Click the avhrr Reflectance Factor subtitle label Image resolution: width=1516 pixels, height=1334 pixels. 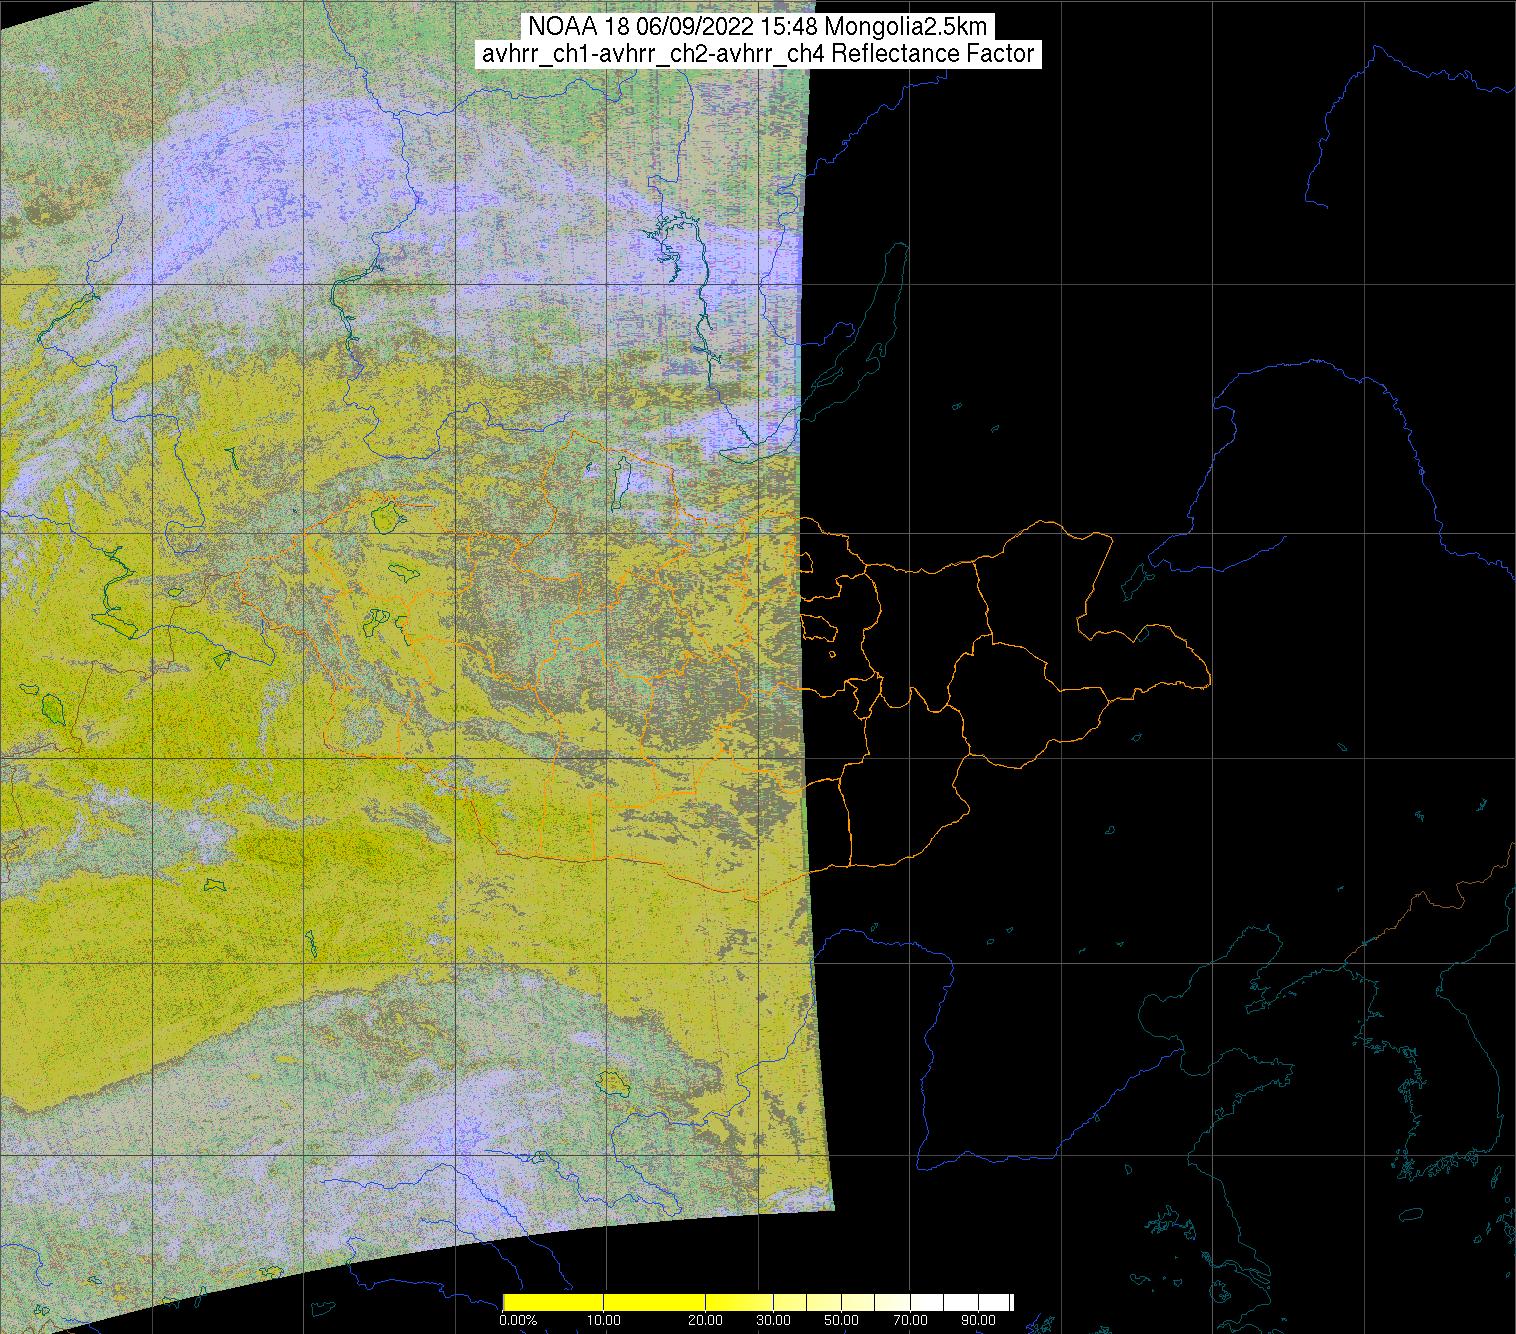click(757, 54)
